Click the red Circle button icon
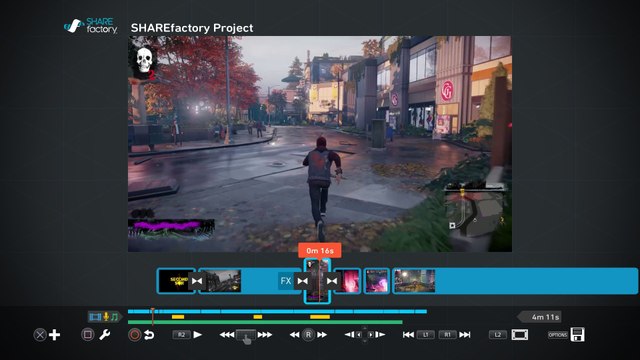Screen dimensions: 640x360 [x=134, y=335]
